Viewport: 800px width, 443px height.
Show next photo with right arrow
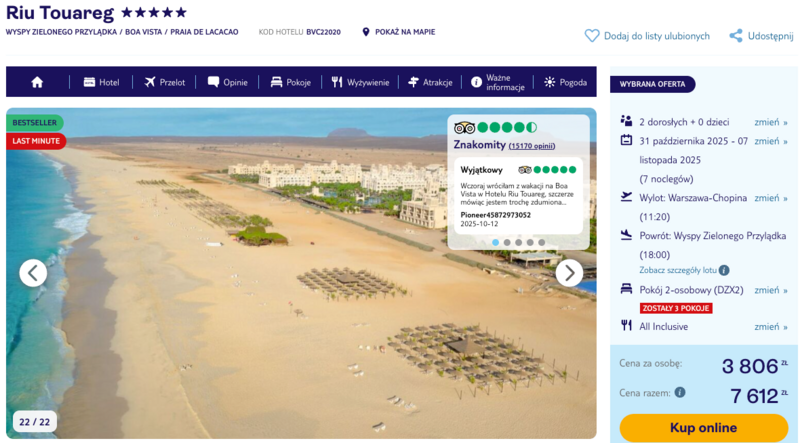tap(569, 273)
